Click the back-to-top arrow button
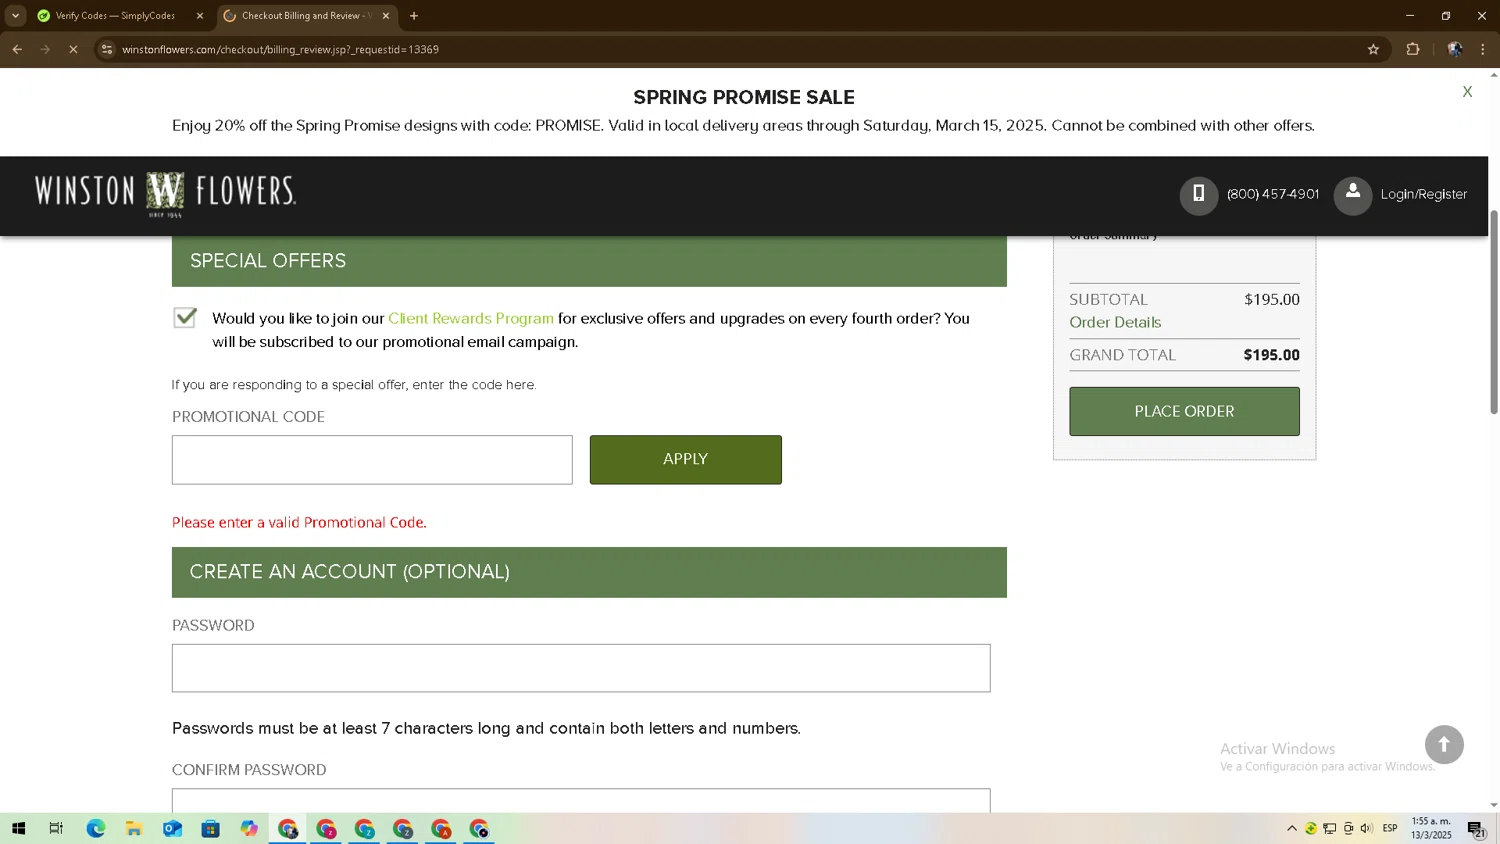1500x844 pixels. pyautogui.click(x=1444, y=744)
